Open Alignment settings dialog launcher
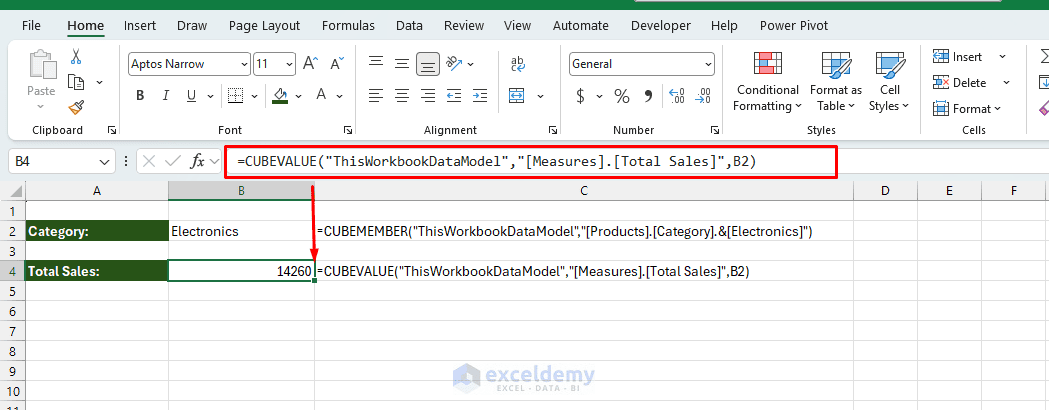 (x=553, y=130)
